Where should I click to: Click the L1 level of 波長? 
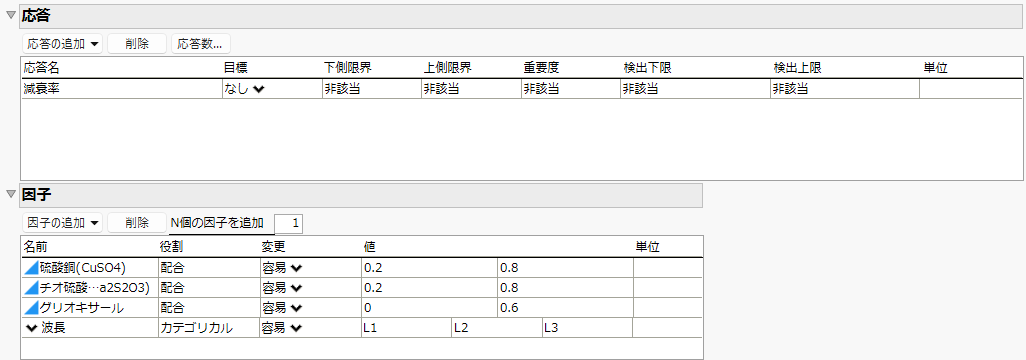click(x=406, y=329)
